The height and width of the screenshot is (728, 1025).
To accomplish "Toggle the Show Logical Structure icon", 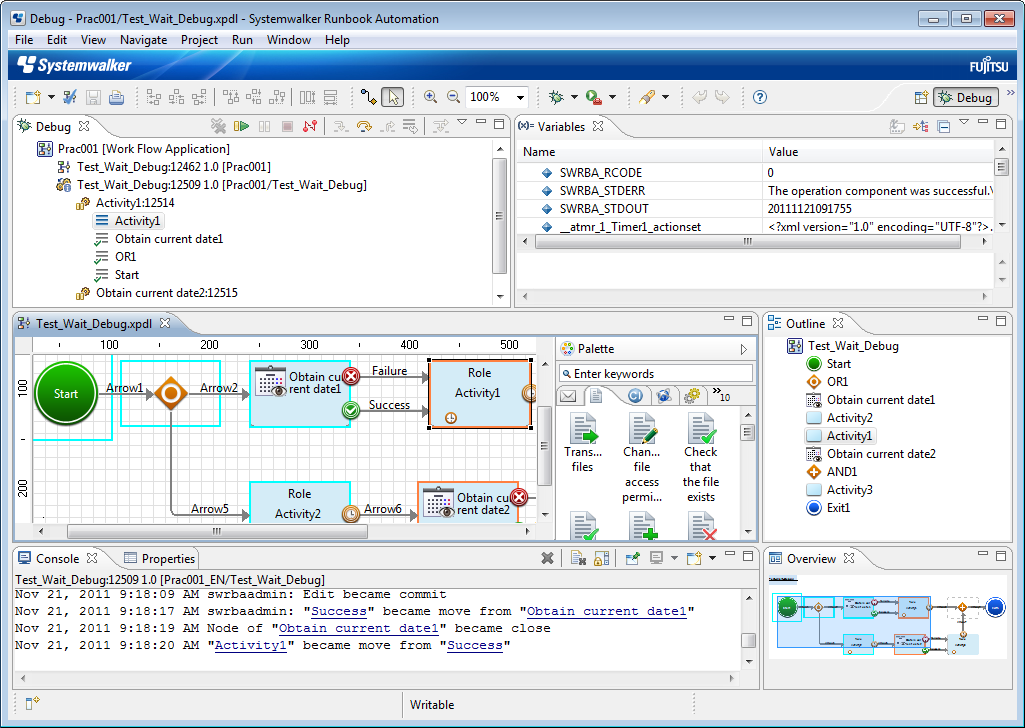I will click(920, 126).
